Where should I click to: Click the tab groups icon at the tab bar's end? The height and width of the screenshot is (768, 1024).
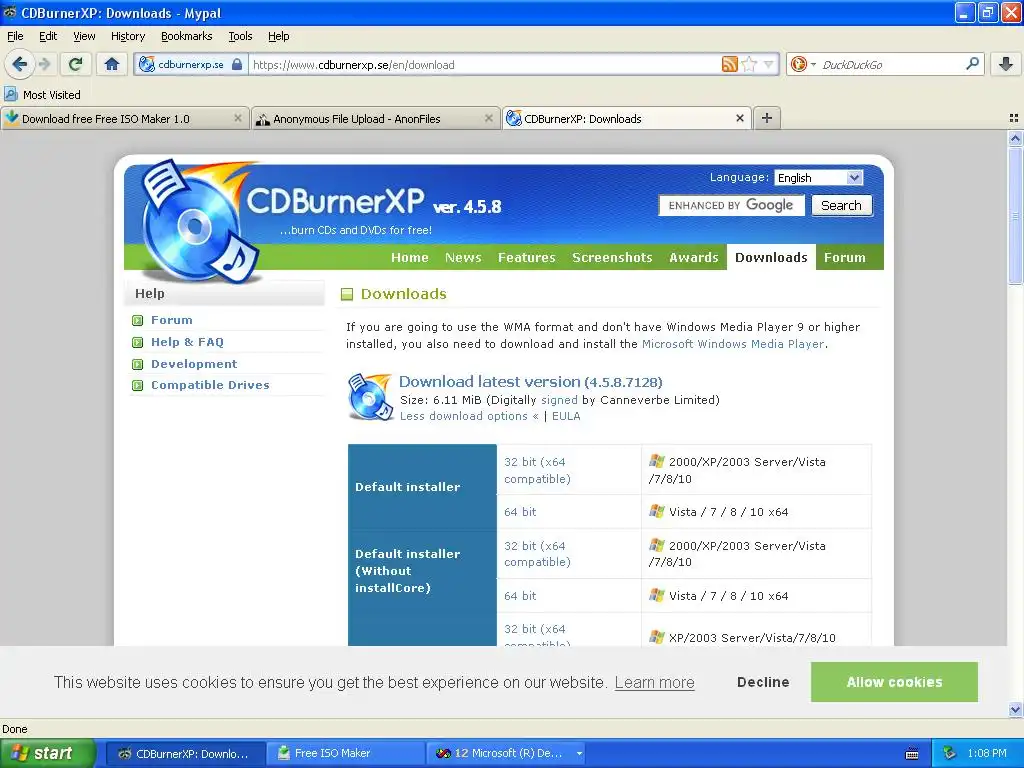1014,118
